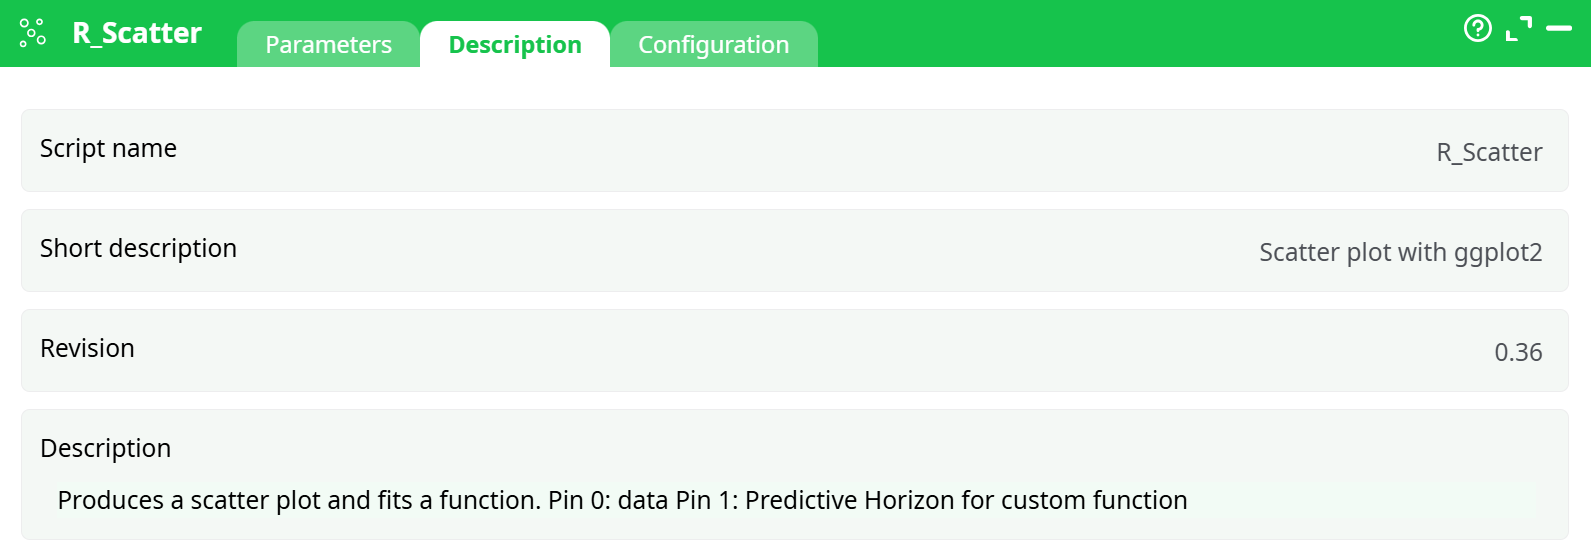Select the R_Scatter script name value
This screenshot has height=559, width=1591.
1489,153
